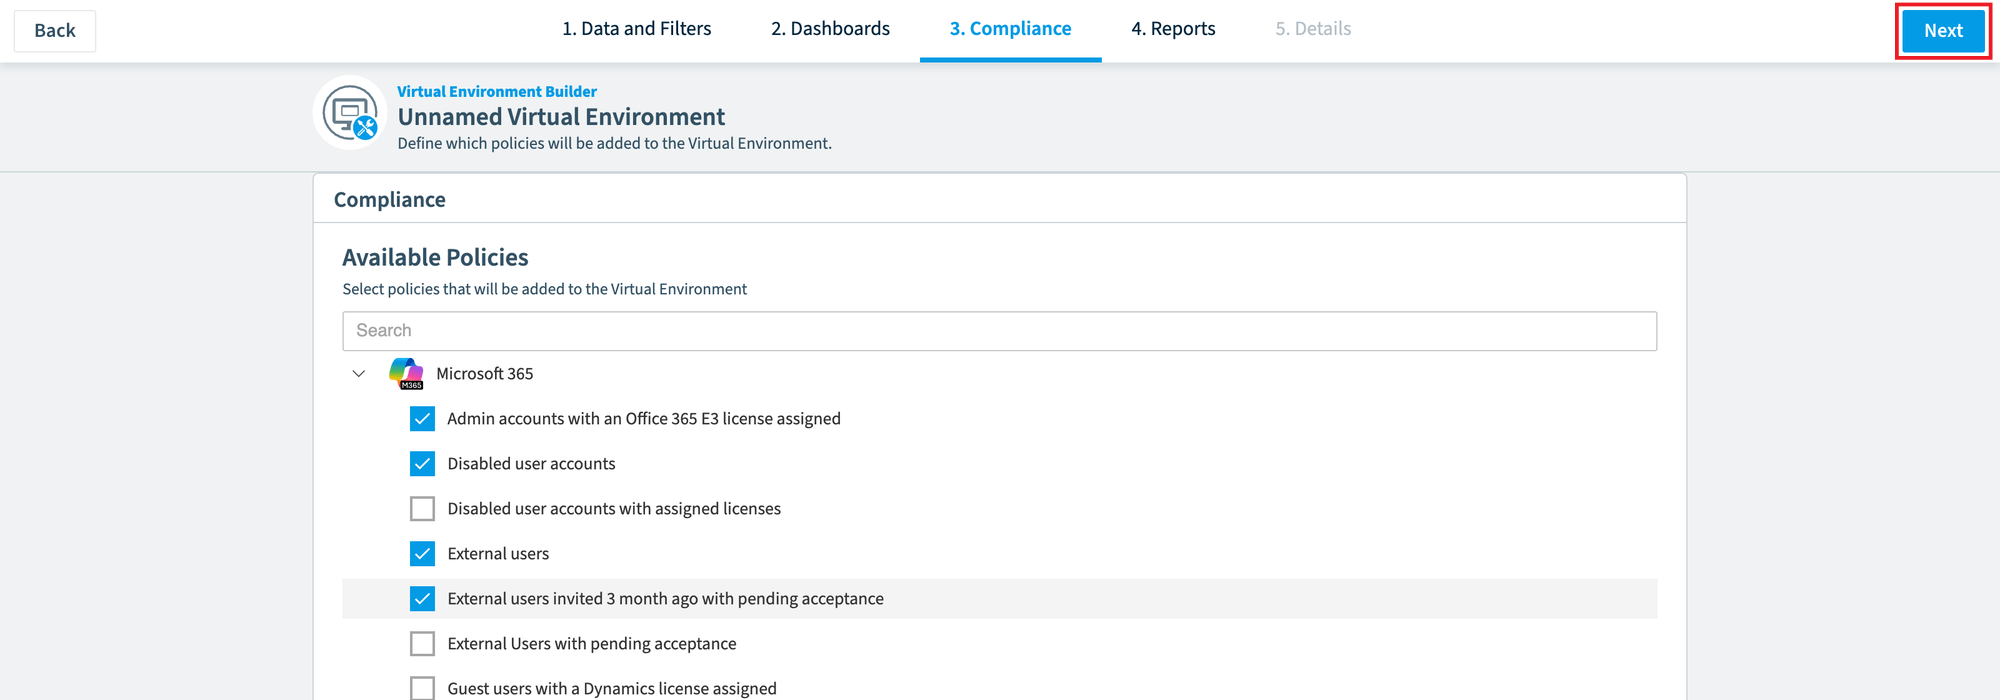Click the Back button
Screen dimensions: 2000x700
(x=55, y=31)
